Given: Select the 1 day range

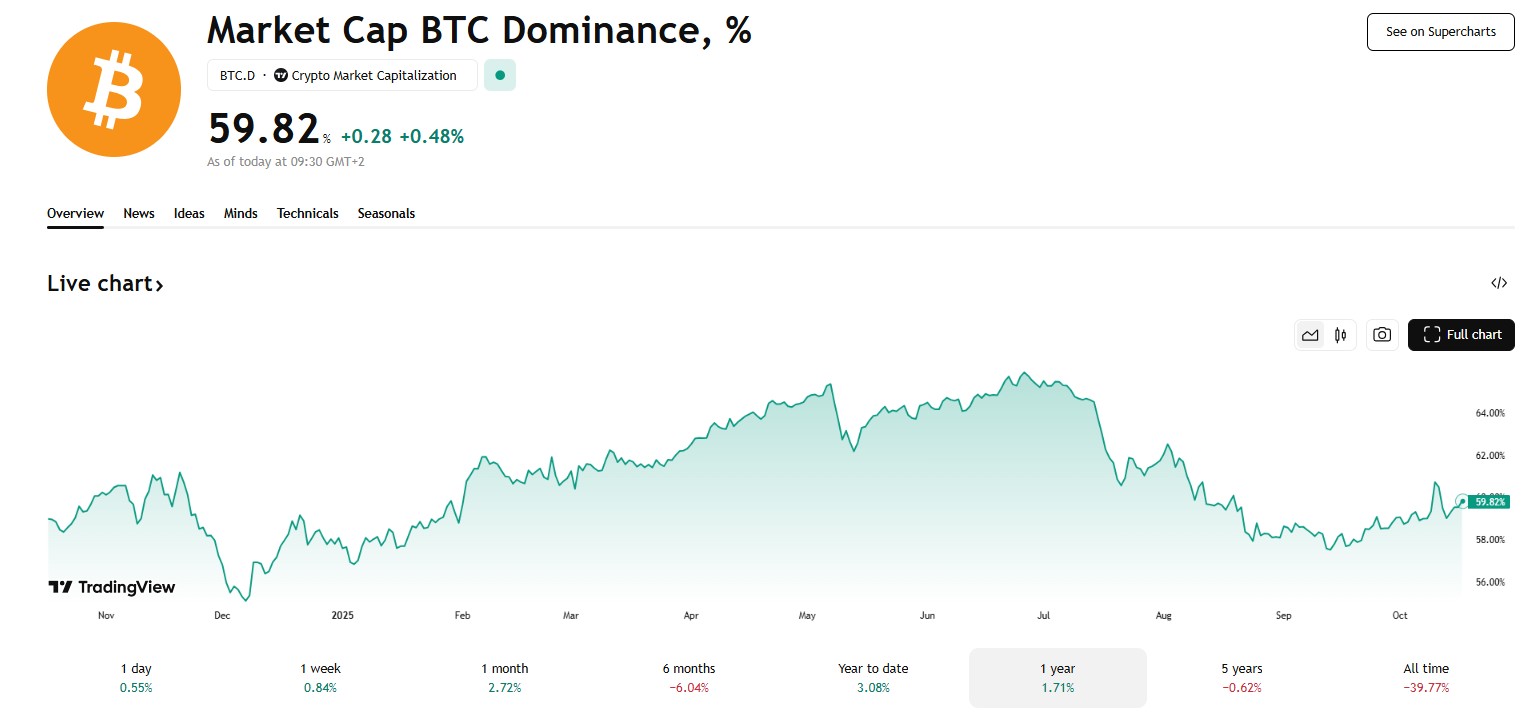Looking at the screenshot, I should 136,677.
